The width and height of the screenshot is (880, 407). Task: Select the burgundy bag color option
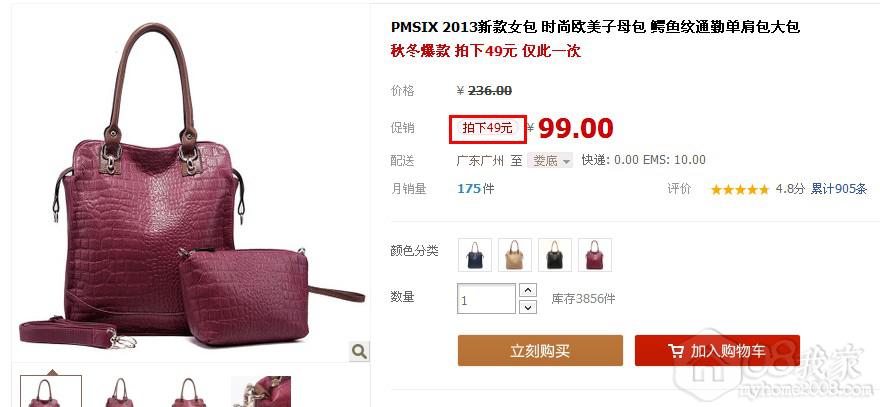[x=595, y=255]
